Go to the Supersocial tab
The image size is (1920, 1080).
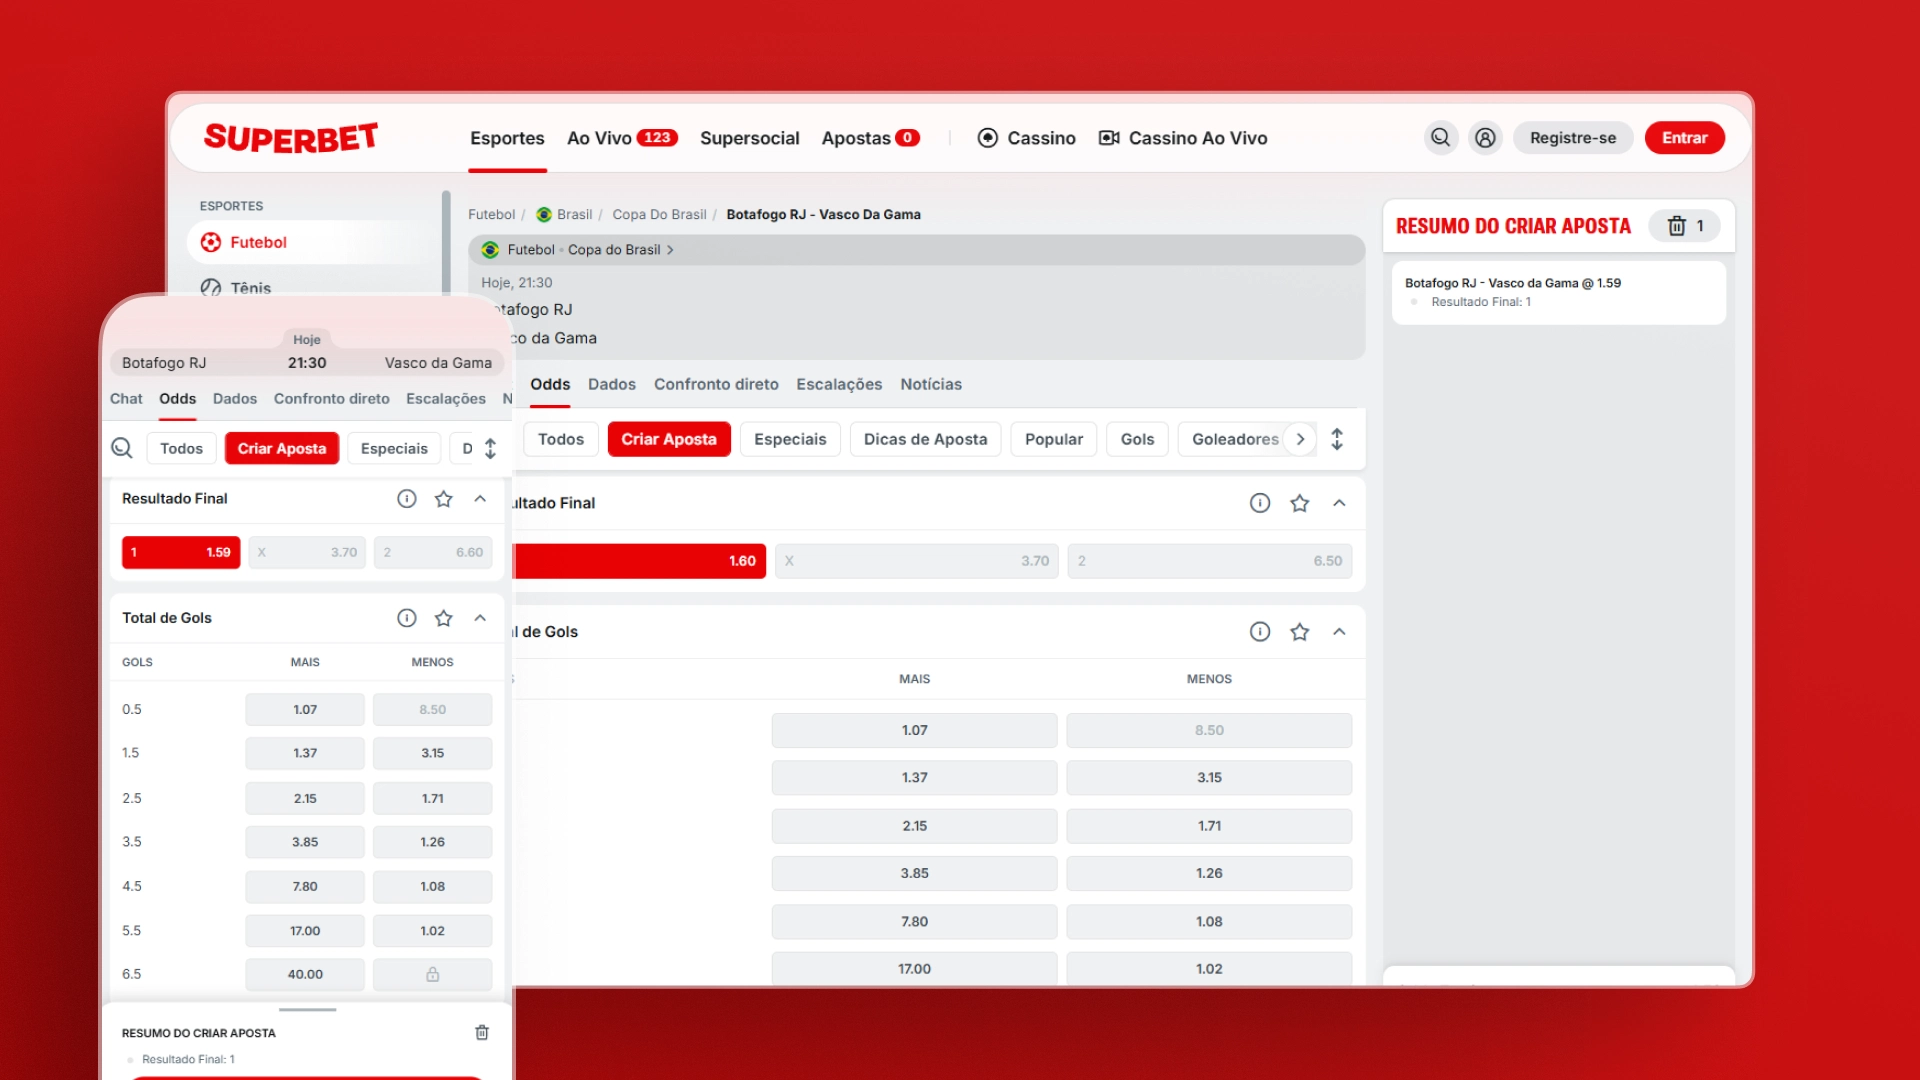click(x=750, y=138)
